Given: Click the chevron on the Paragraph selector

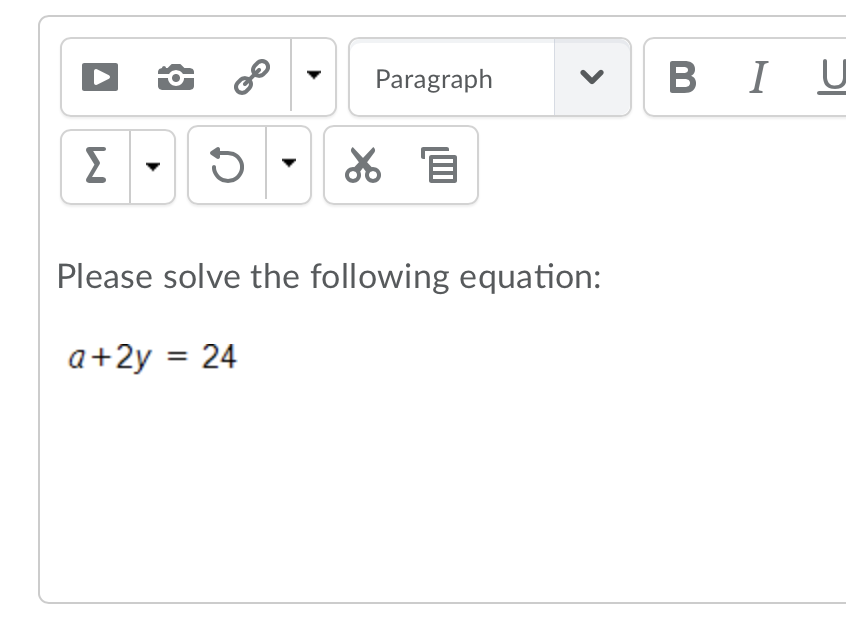Looking at the screenshot, I should [x=592, y=78].
